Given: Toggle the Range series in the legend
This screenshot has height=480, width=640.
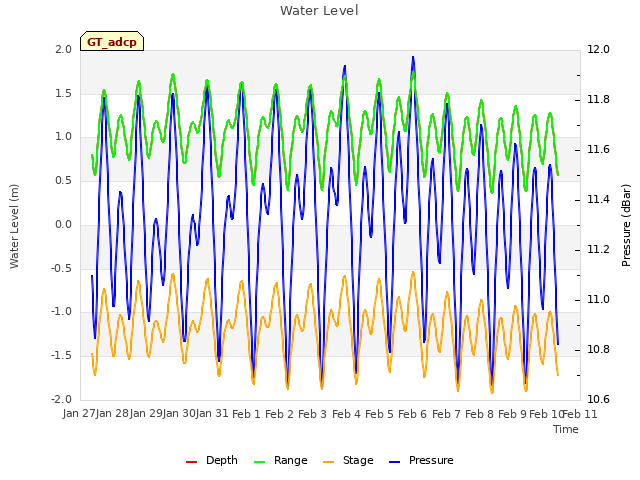Looking at the screenshot, I should [280, 460].
